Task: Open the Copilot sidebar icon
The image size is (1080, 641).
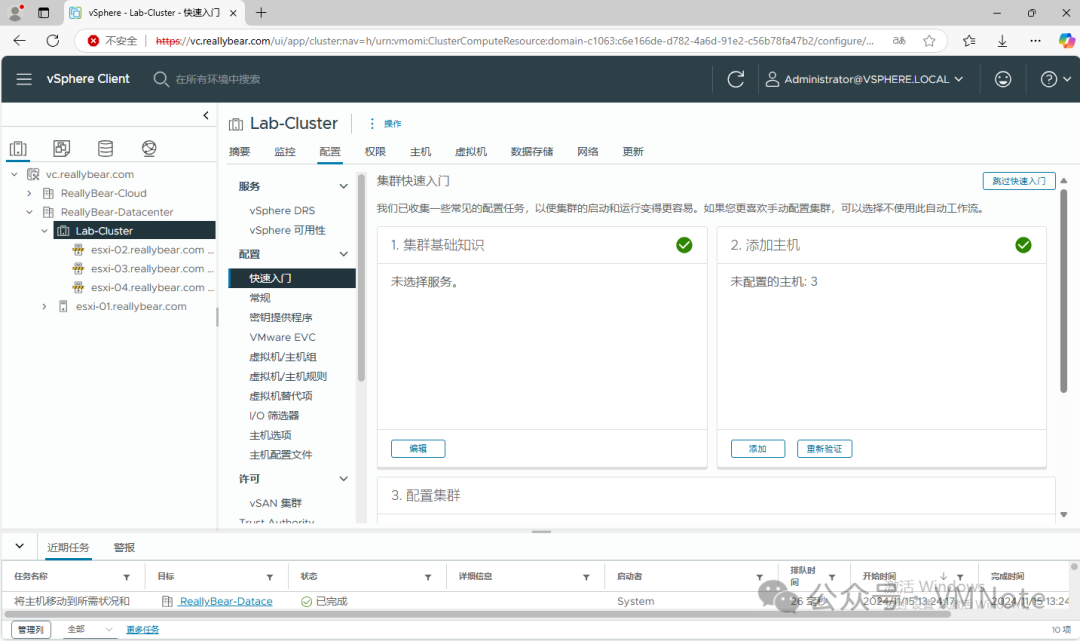Action: [x=1067, y=41]
